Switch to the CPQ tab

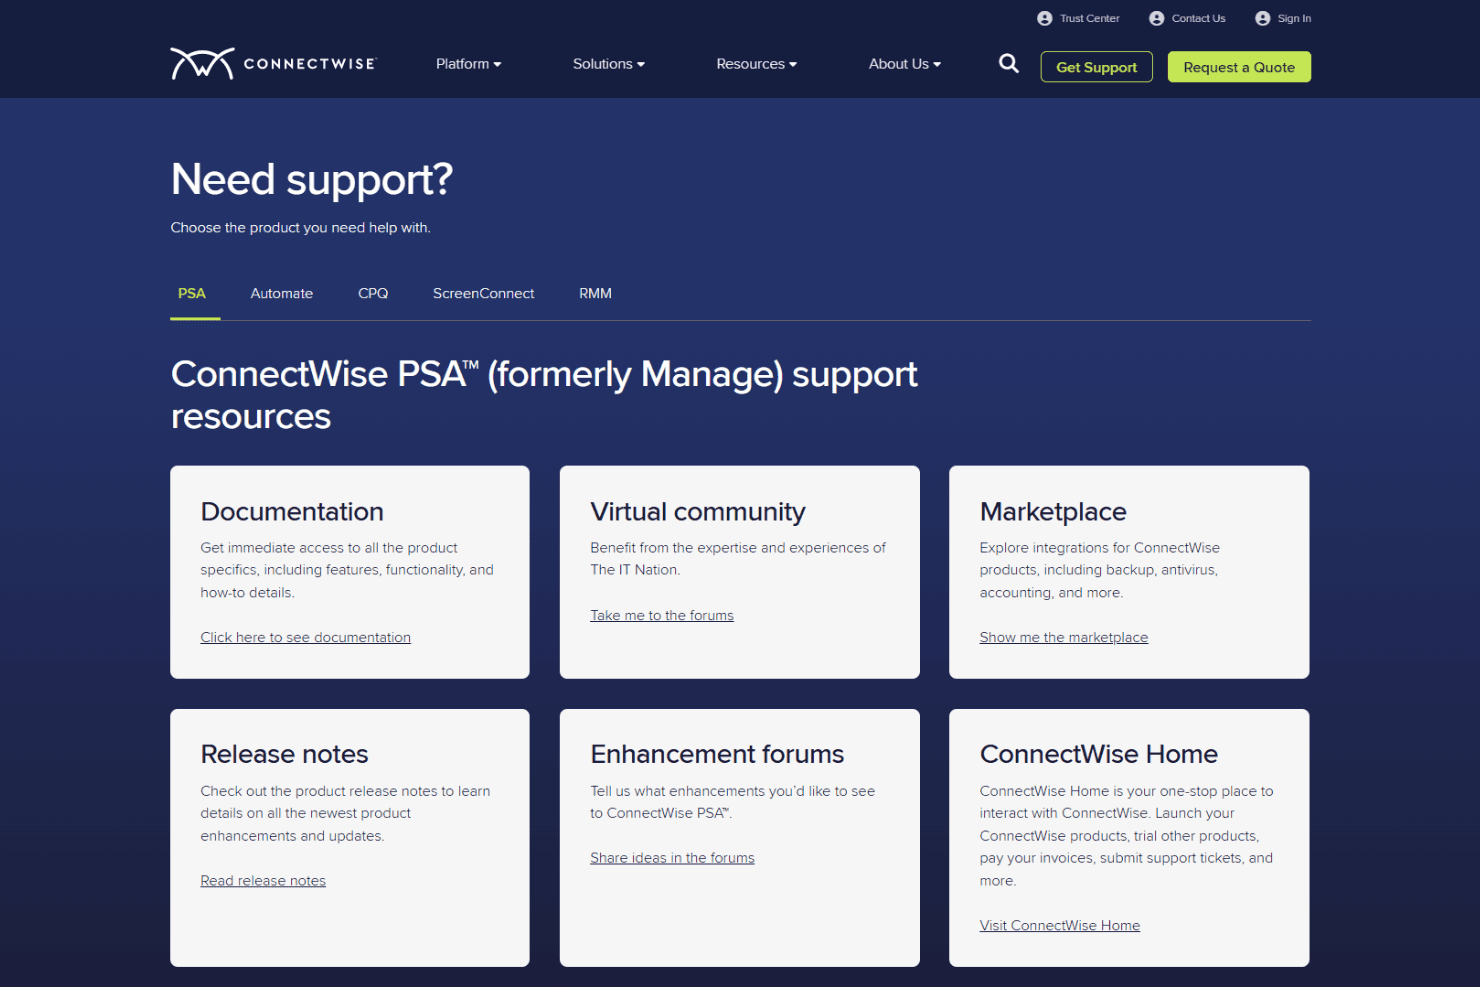click(373, 294)
